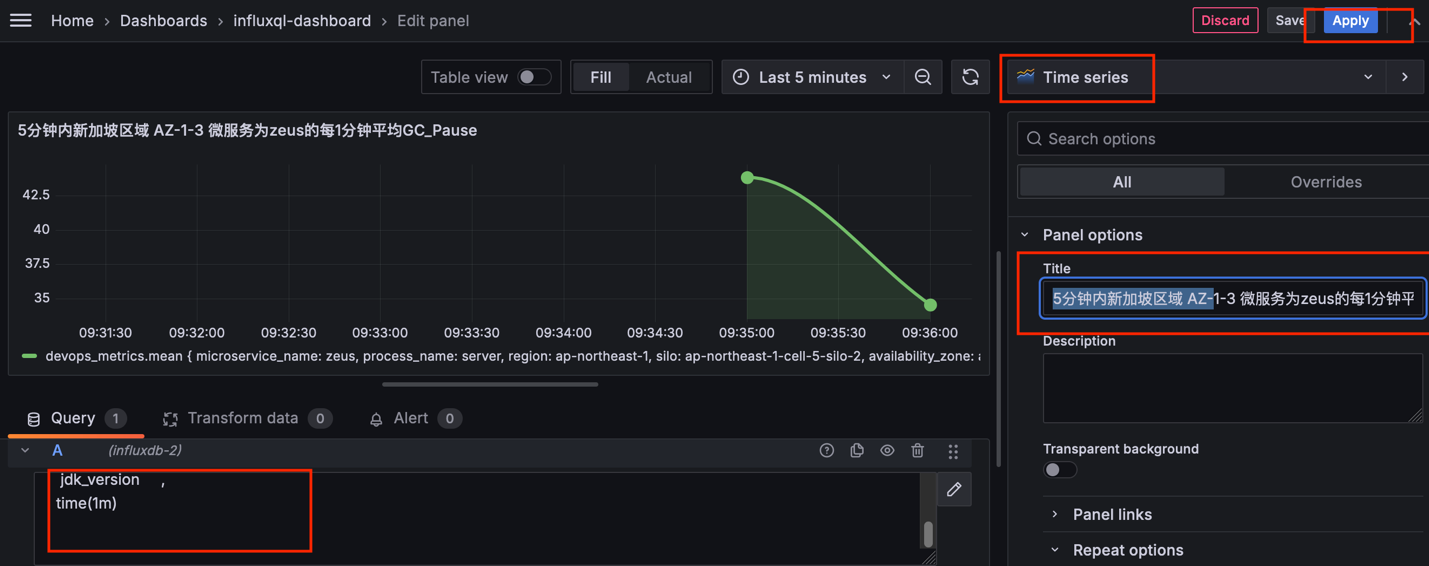Collapse query A row chevron
Viewport: 1429px width, 566px height.
pos(25,451)
